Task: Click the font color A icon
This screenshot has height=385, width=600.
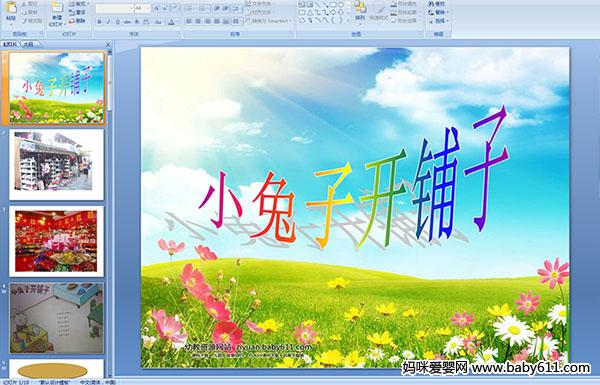Action: coord(171,22)
